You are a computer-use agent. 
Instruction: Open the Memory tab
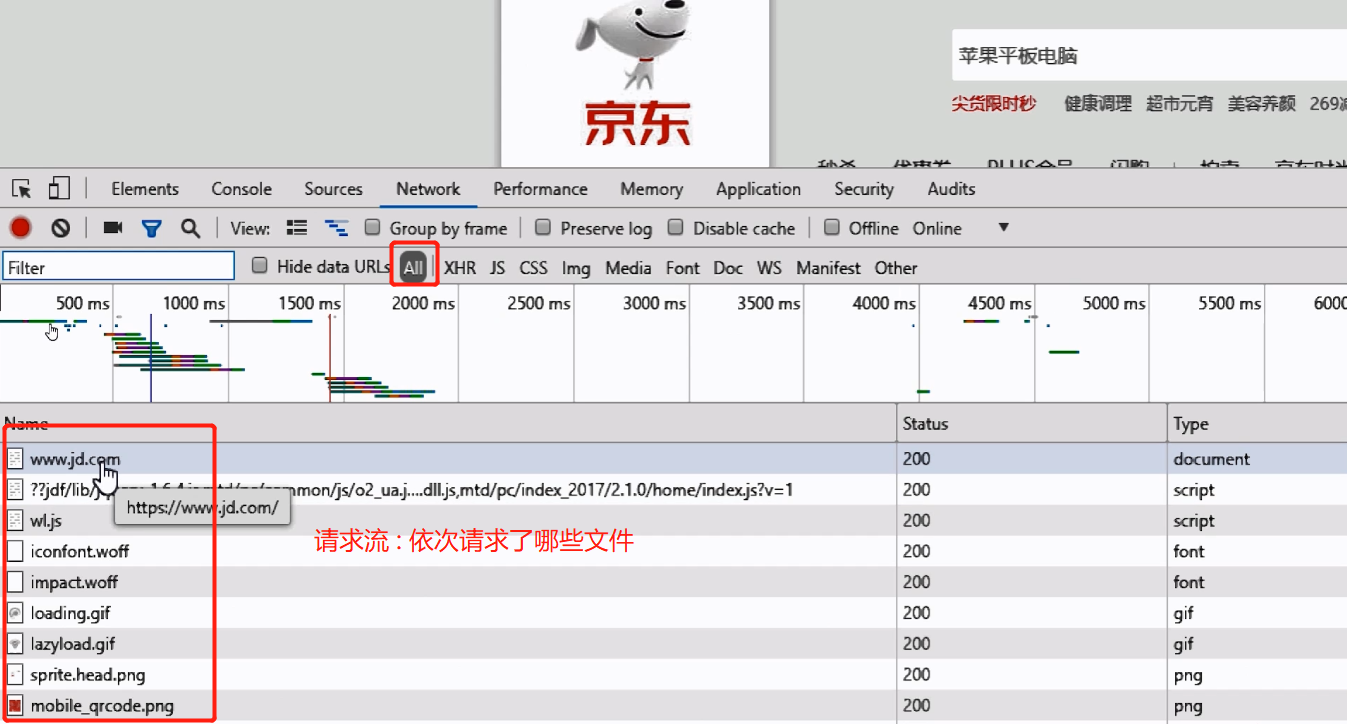point(651,189)
